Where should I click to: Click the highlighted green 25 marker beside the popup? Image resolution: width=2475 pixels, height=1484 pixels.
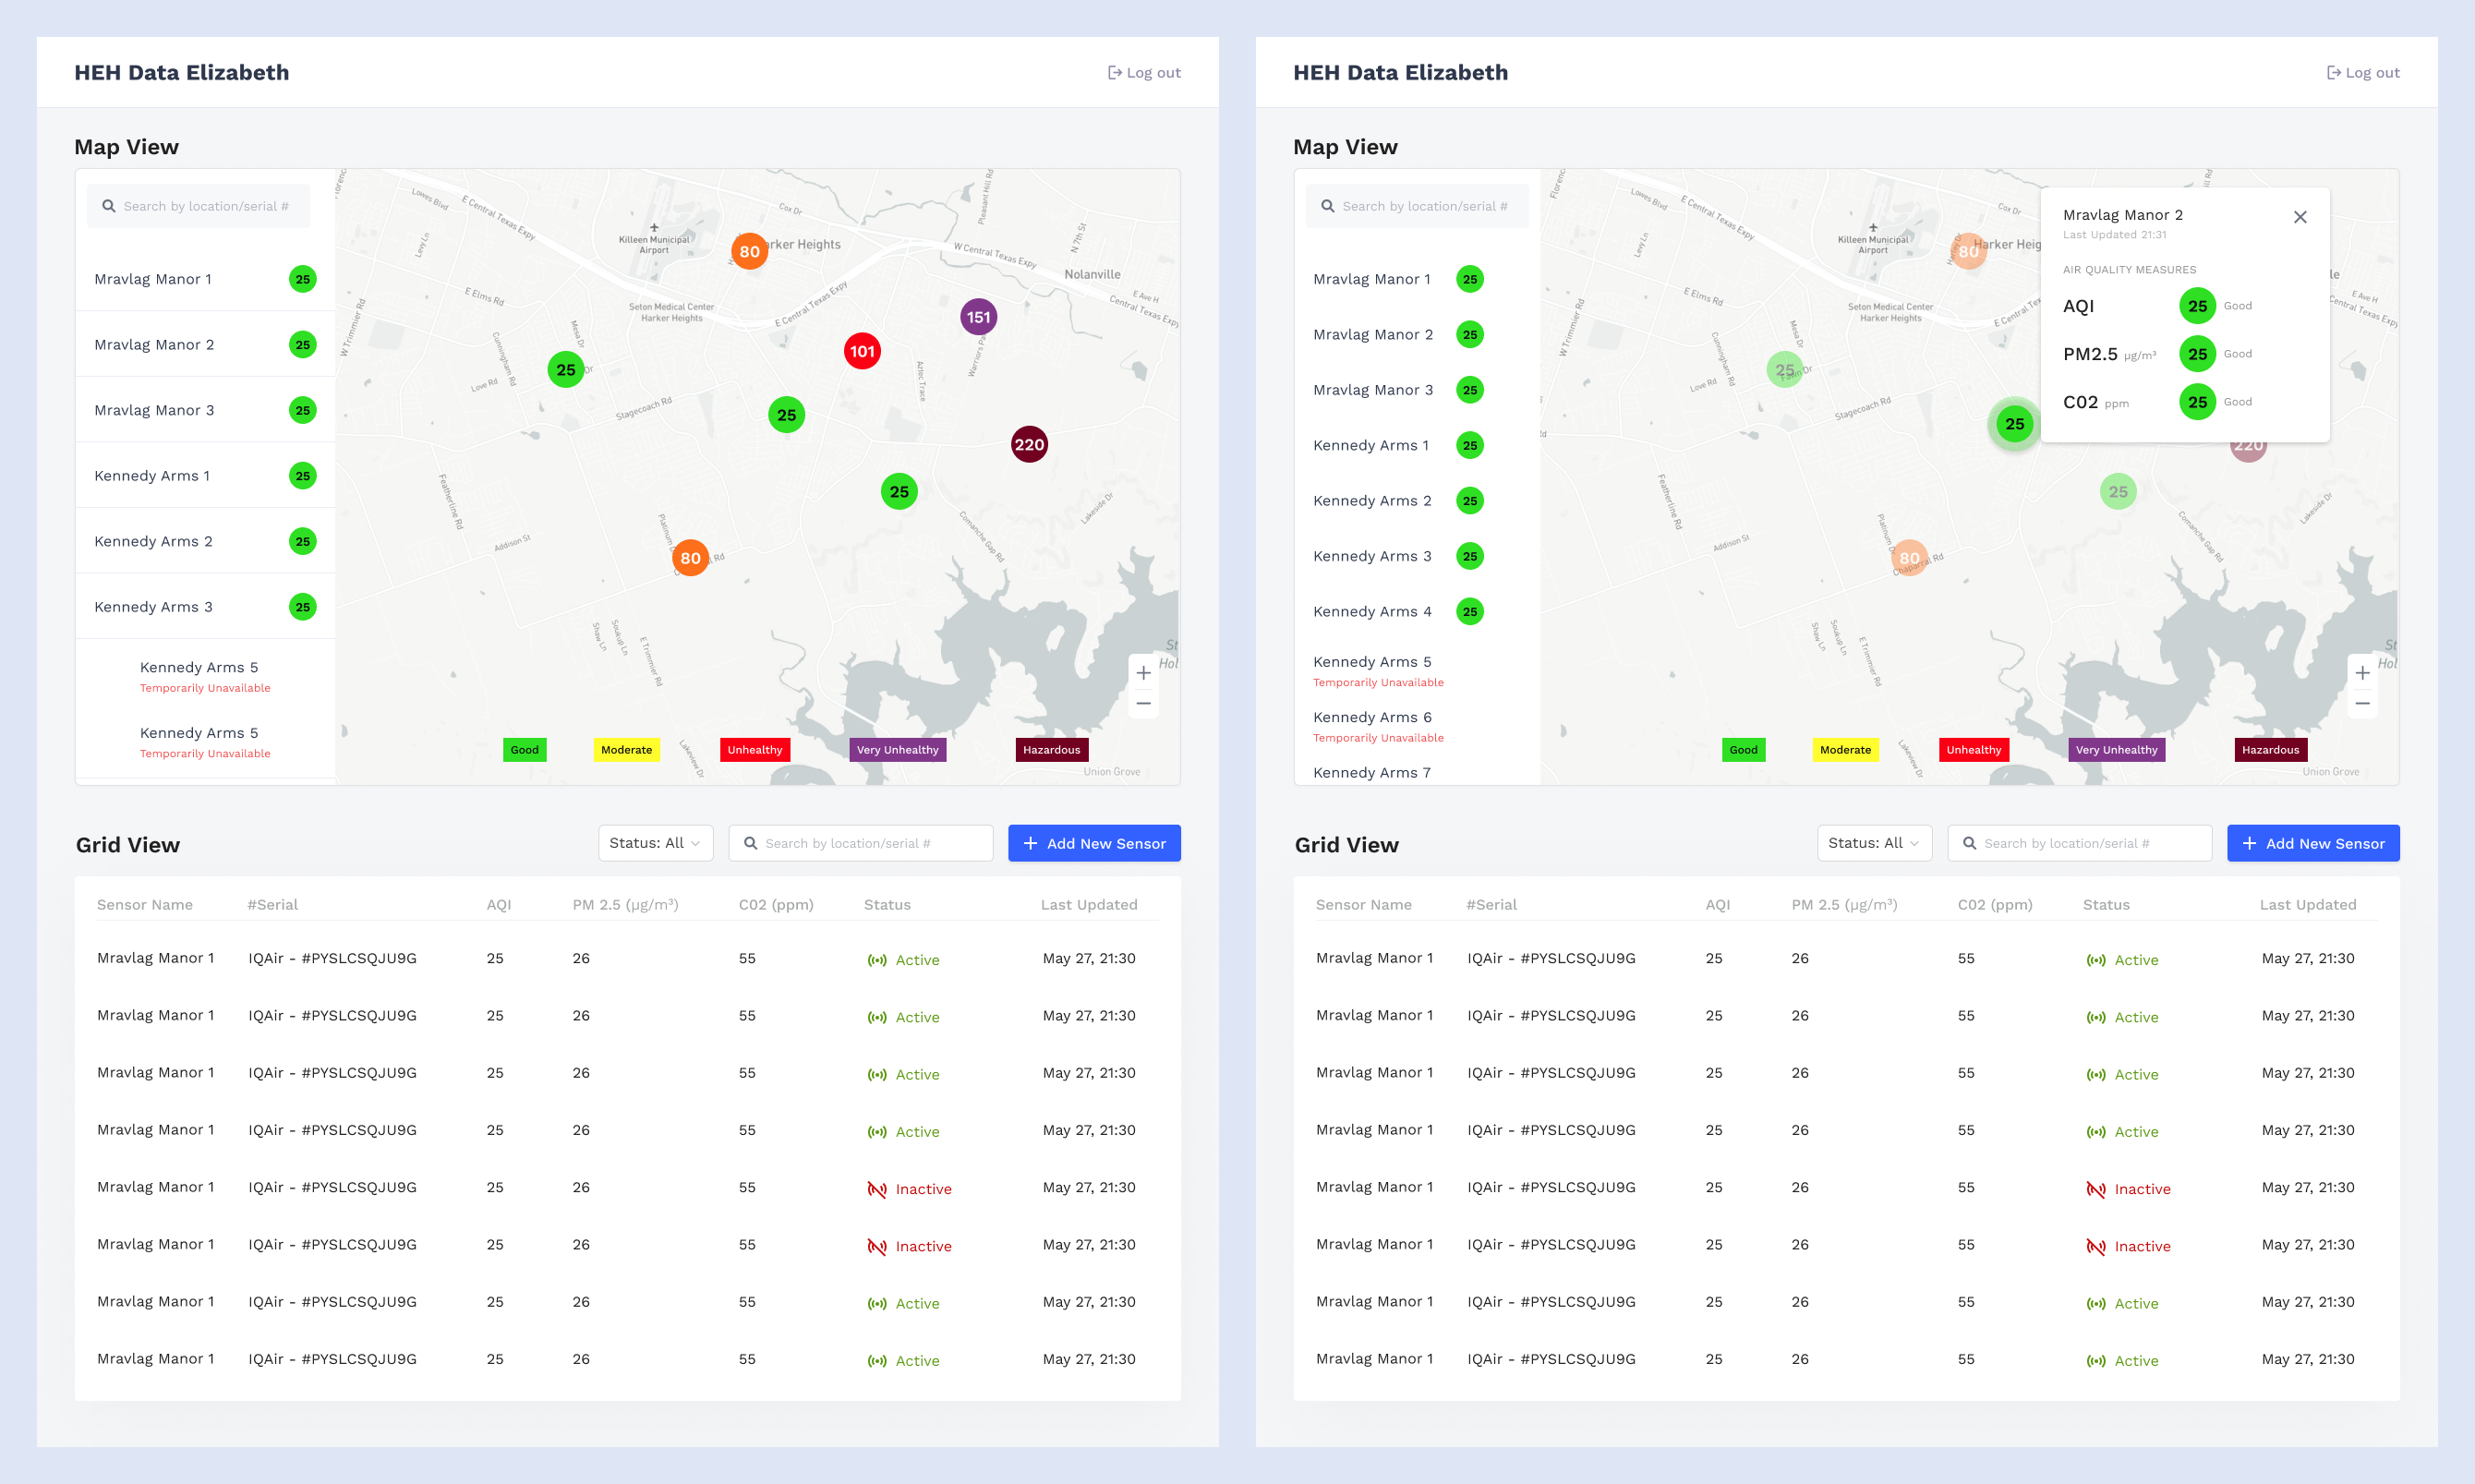pos(2014,424)
